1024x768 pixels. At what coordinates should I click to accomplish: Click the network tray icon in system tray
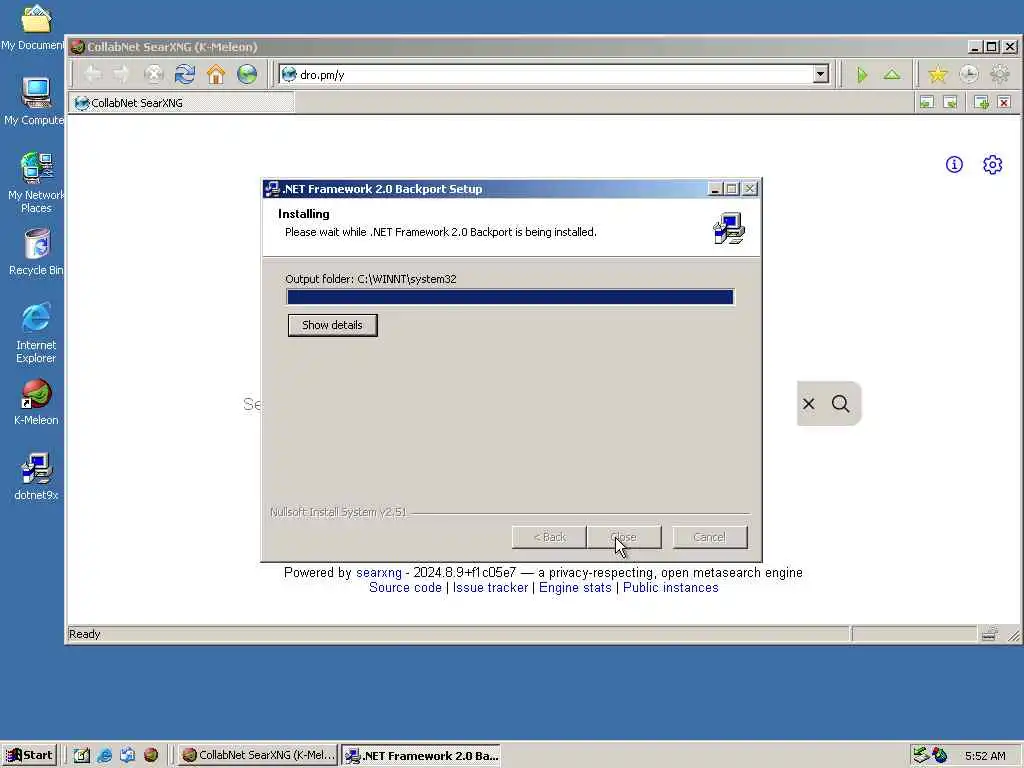920,755
